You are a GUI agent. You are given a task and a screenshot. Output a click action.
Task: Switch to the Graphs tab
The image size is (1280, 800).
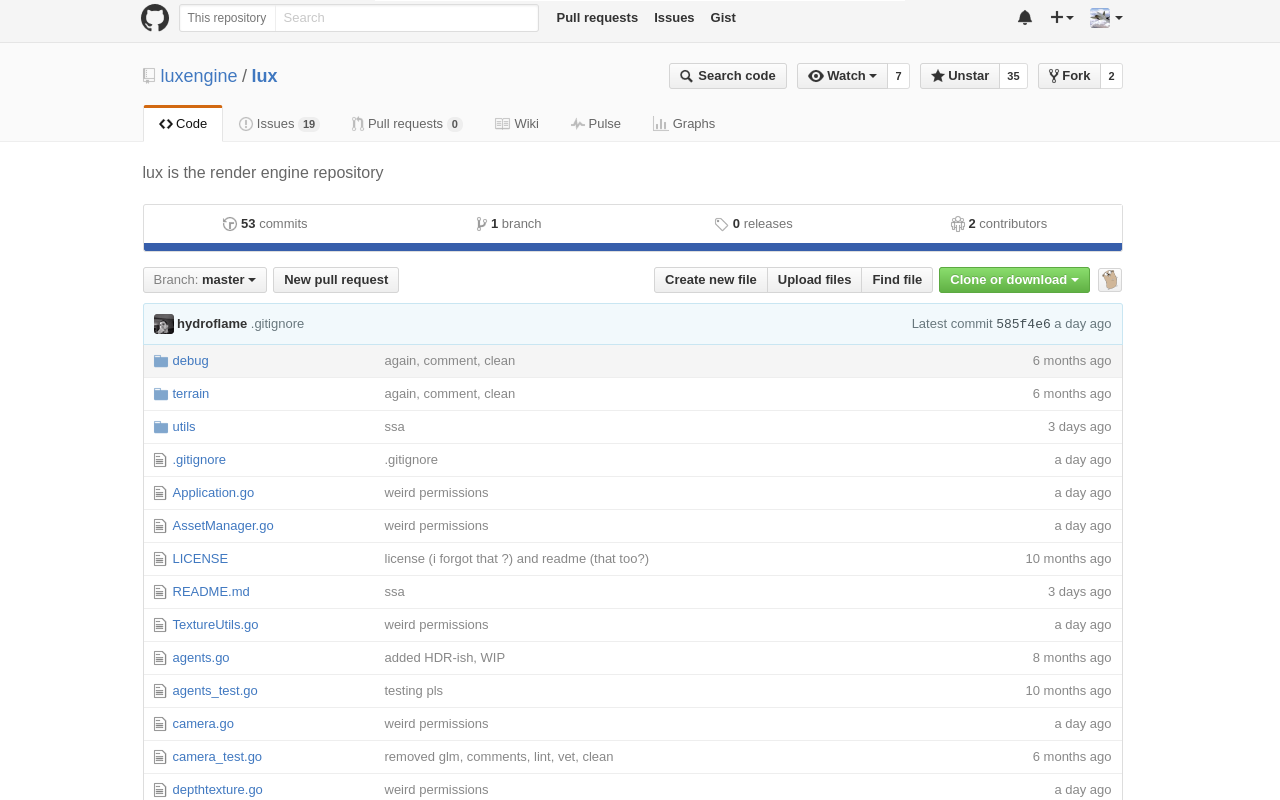click(x=684, y=124)
